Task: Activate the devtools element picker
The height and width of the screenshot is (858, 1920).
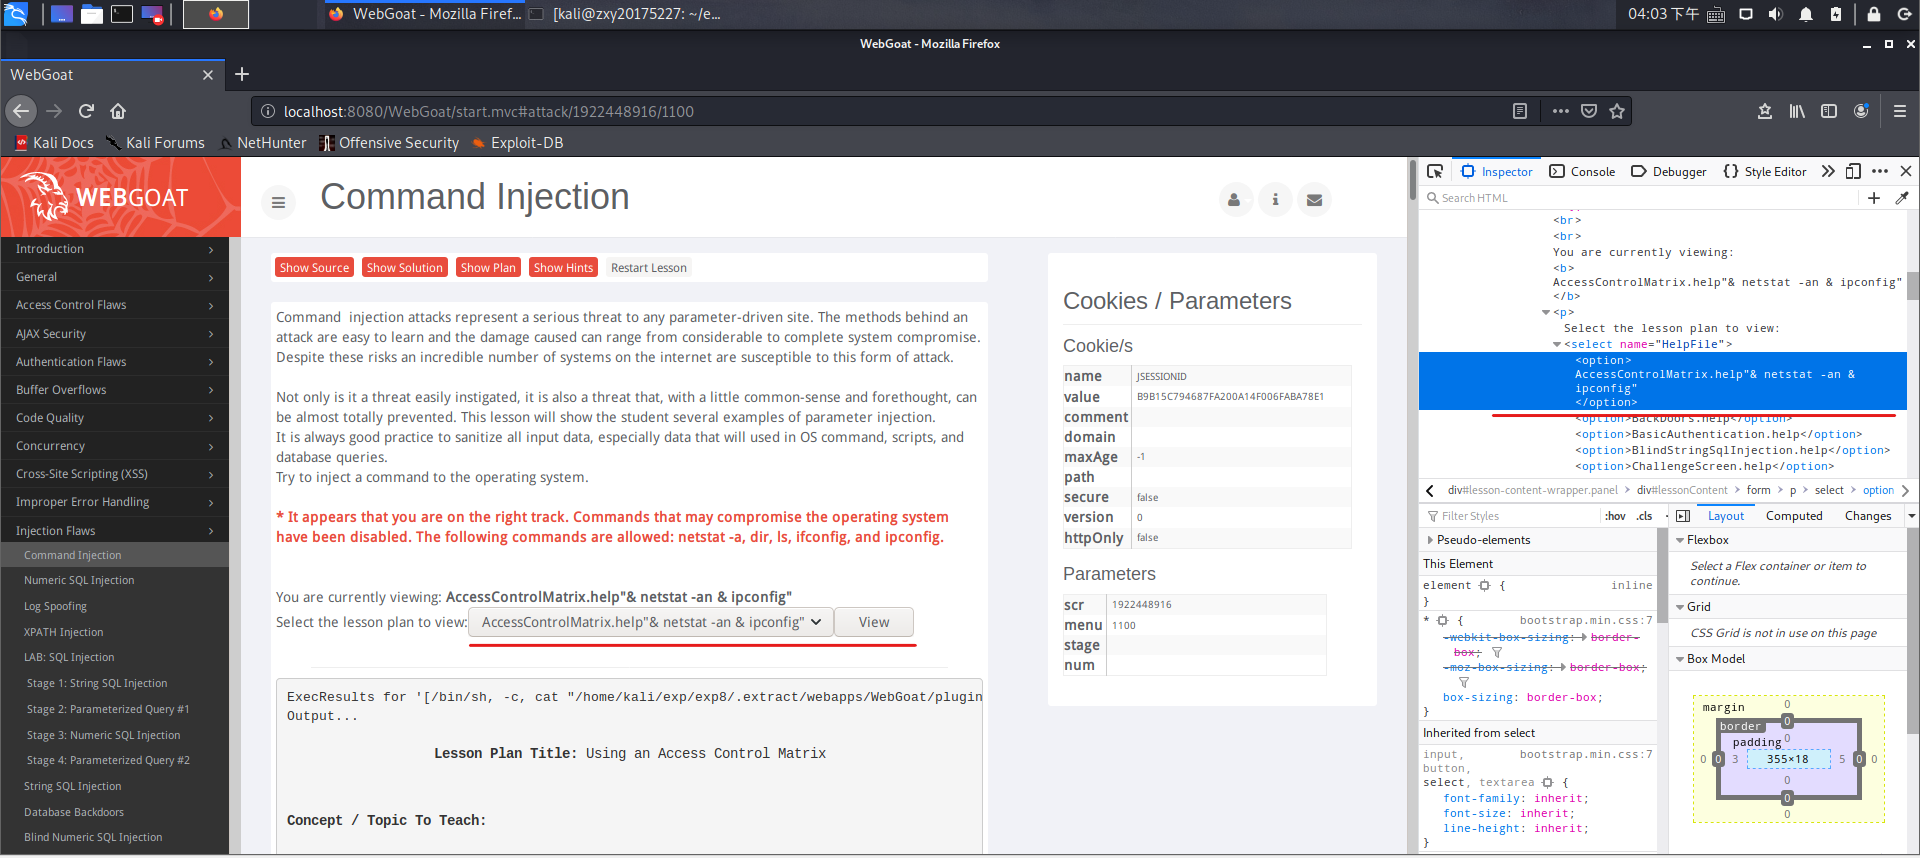Action: pyautogui.click(x=1435, y=171)
